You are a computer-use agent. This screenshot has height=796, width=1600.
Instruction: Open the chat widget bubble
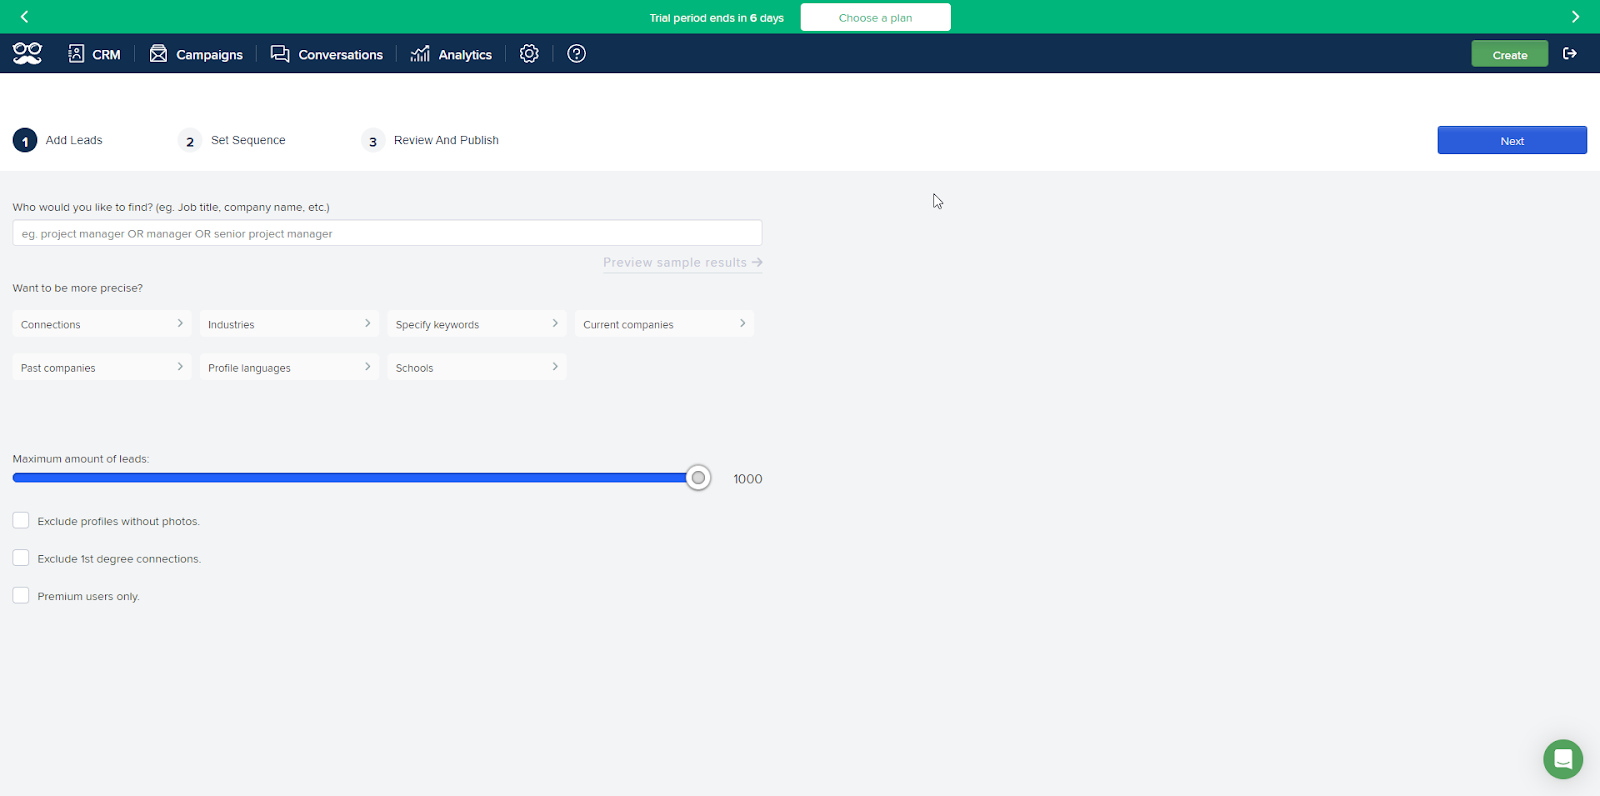coord(1563,759)
